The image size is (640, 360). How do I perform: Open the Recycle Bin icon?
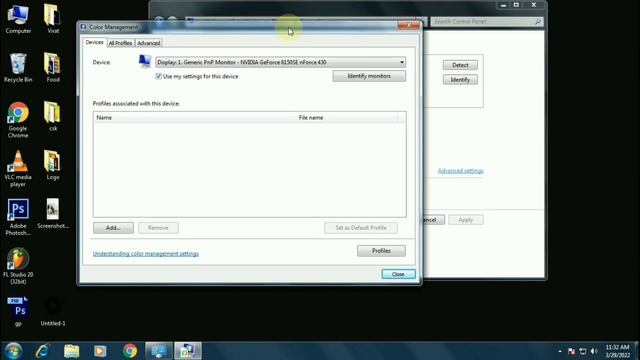pyautogui.click(x=18, y=68)
